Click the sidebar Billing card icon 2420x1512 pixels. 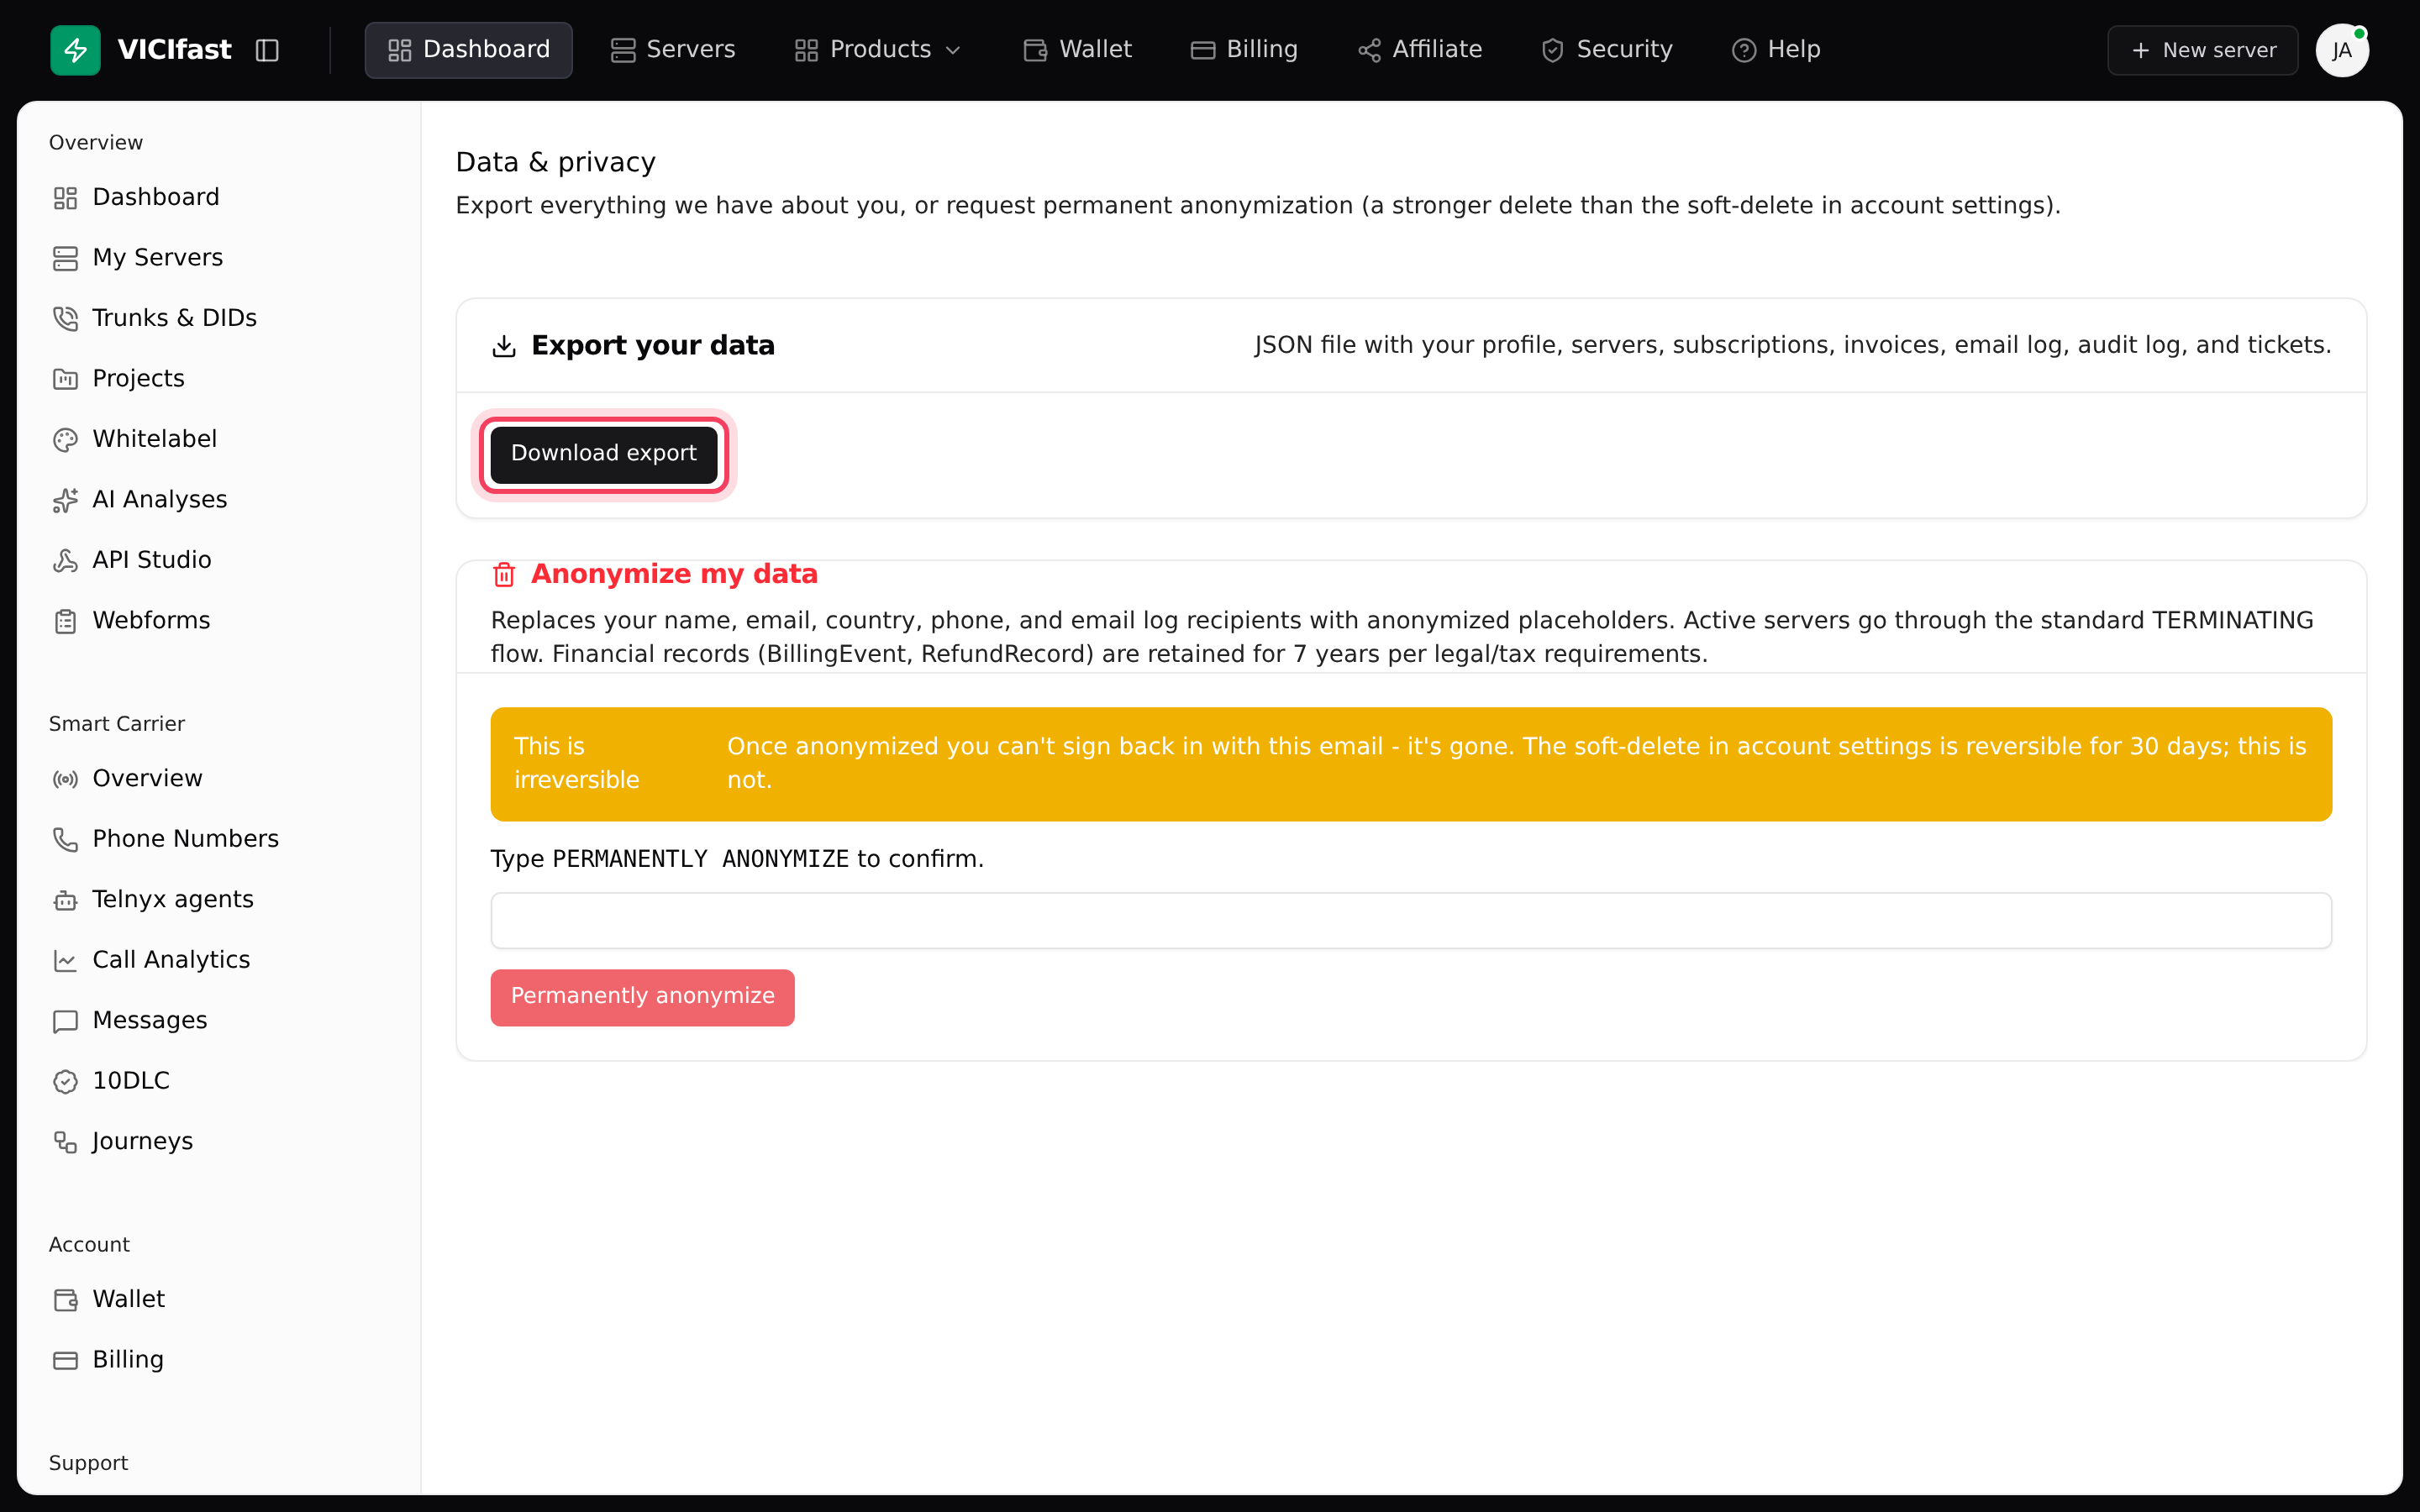click(65, 1360)
